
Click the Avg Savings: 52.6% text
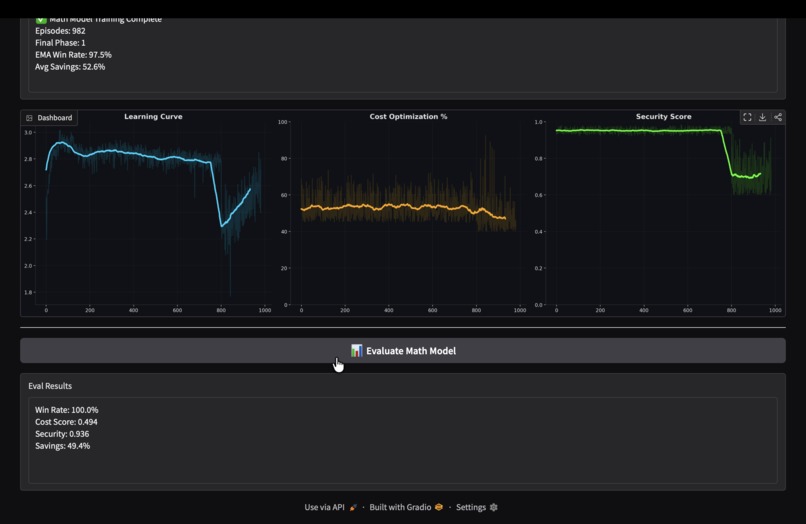tap(70, 67)
